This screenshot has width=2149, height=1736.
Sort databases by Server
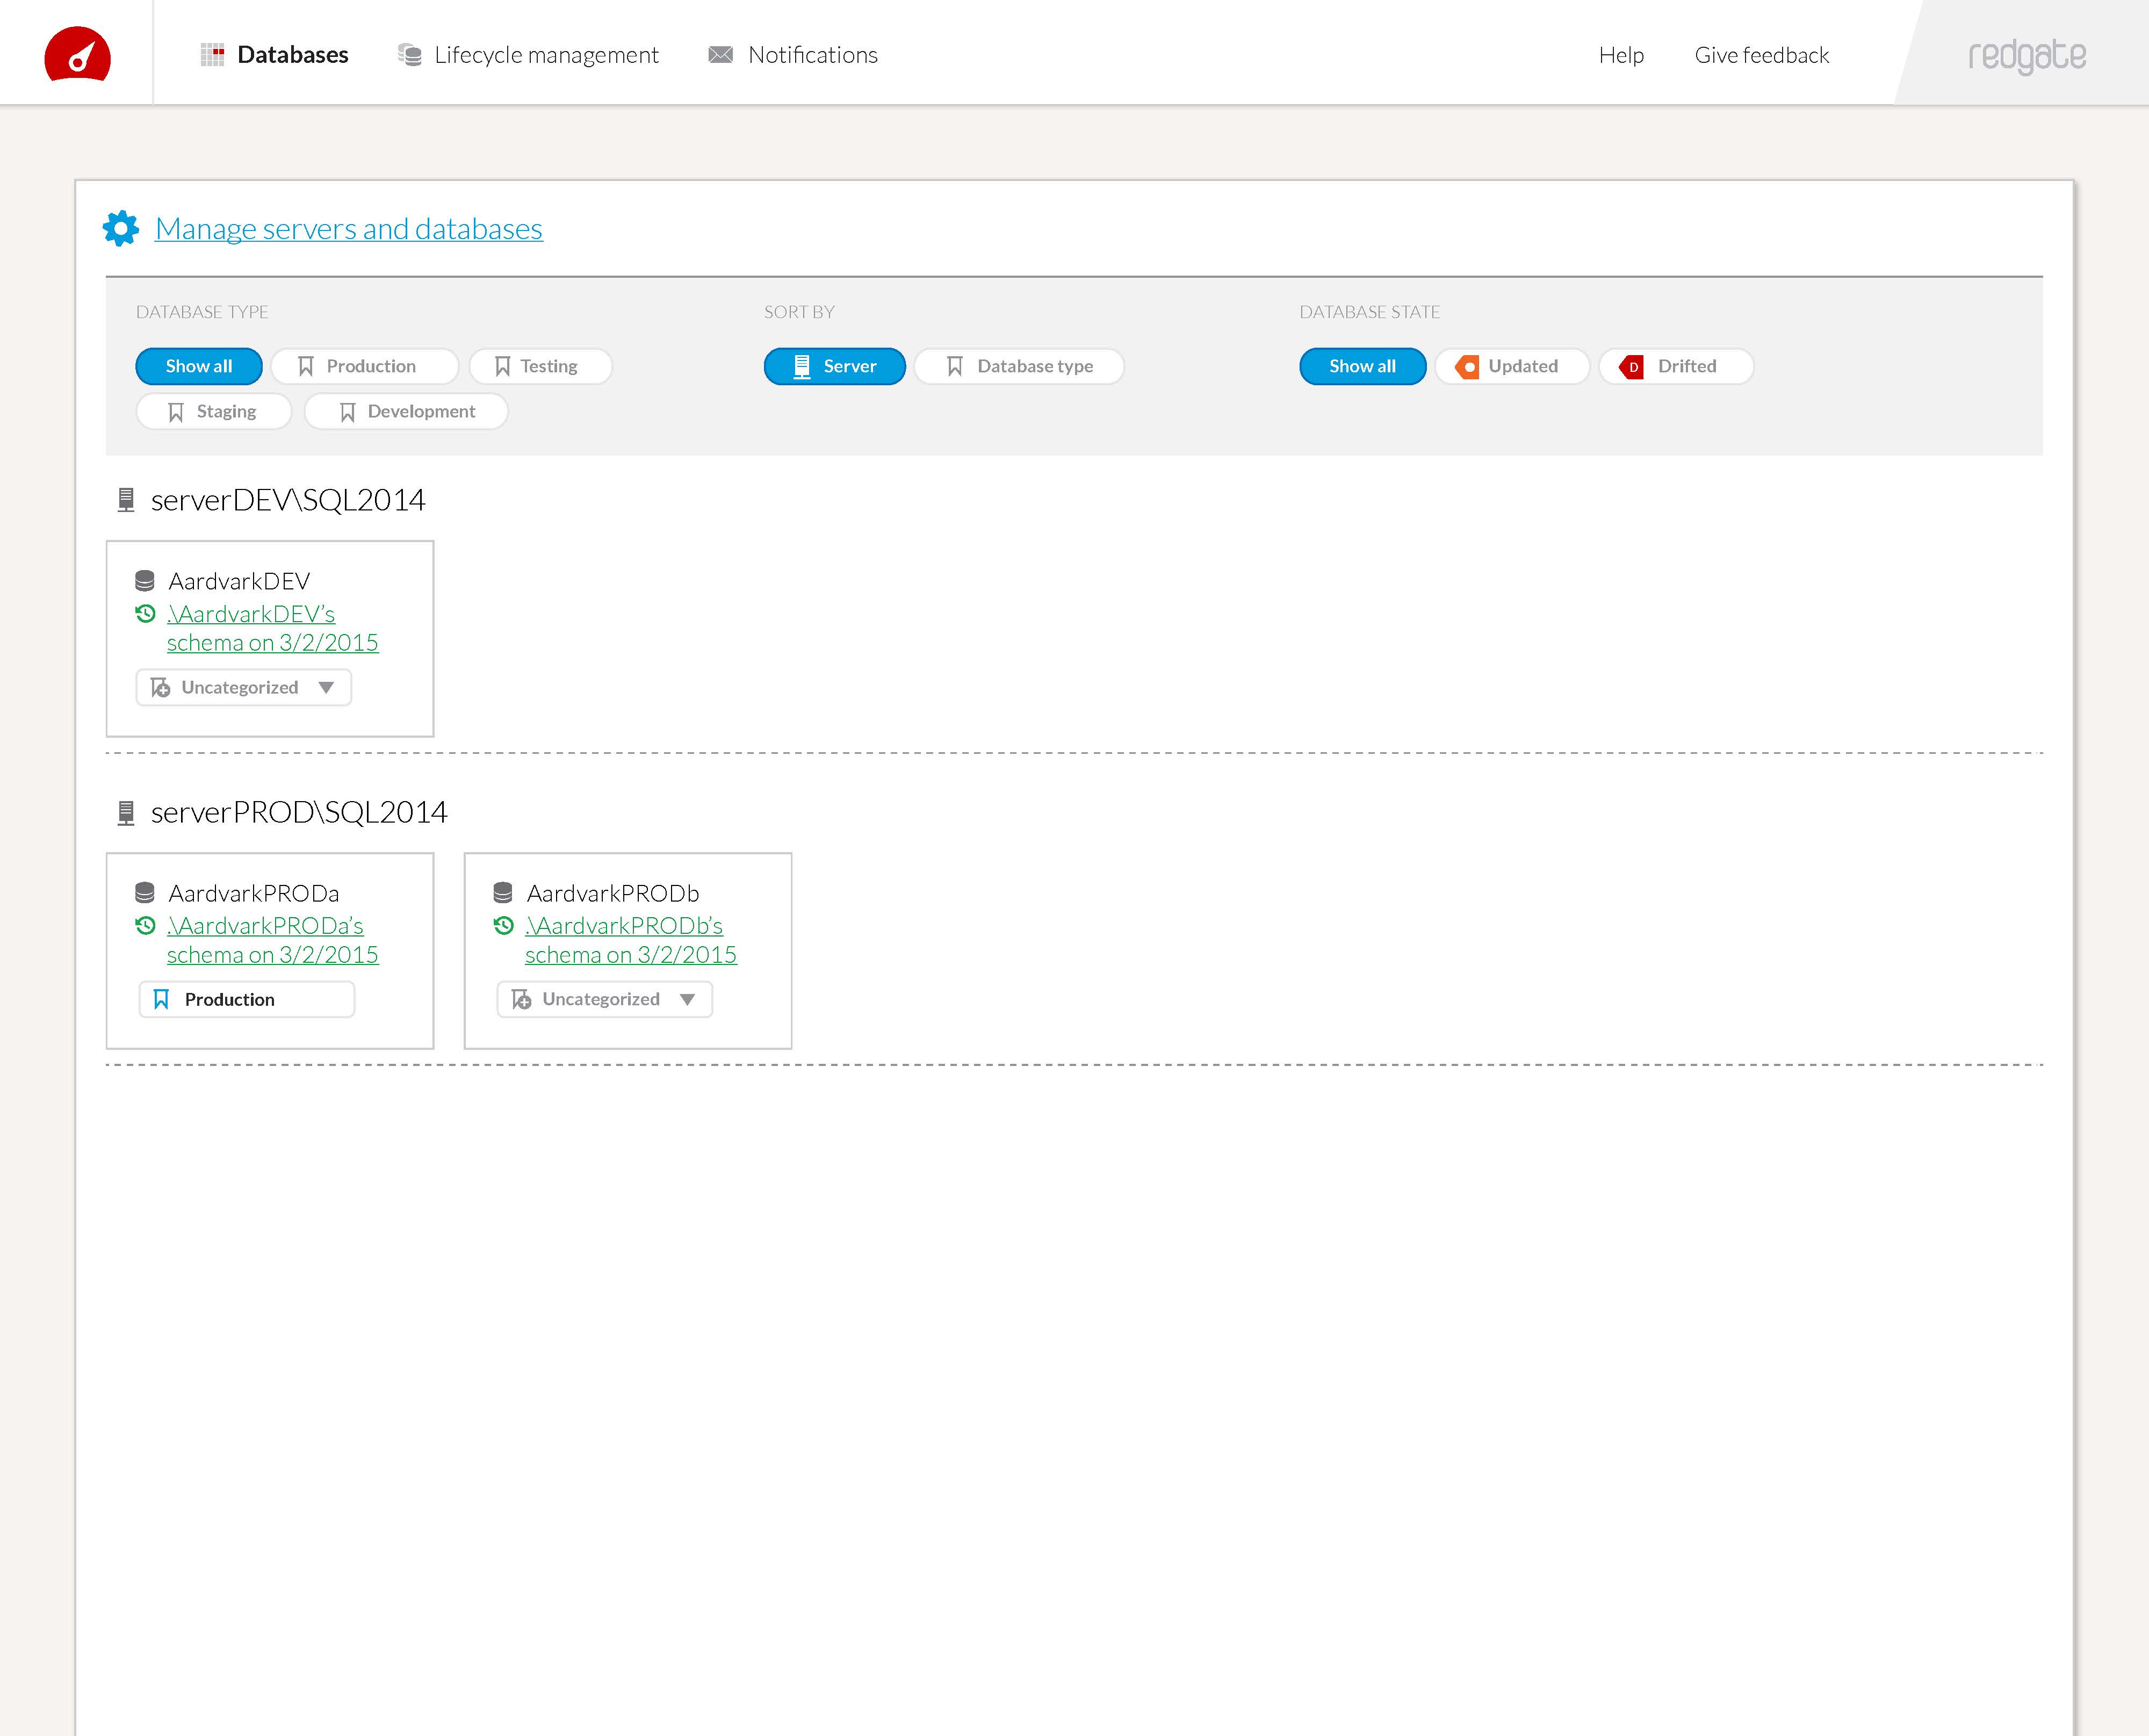(x=835, y=366)
